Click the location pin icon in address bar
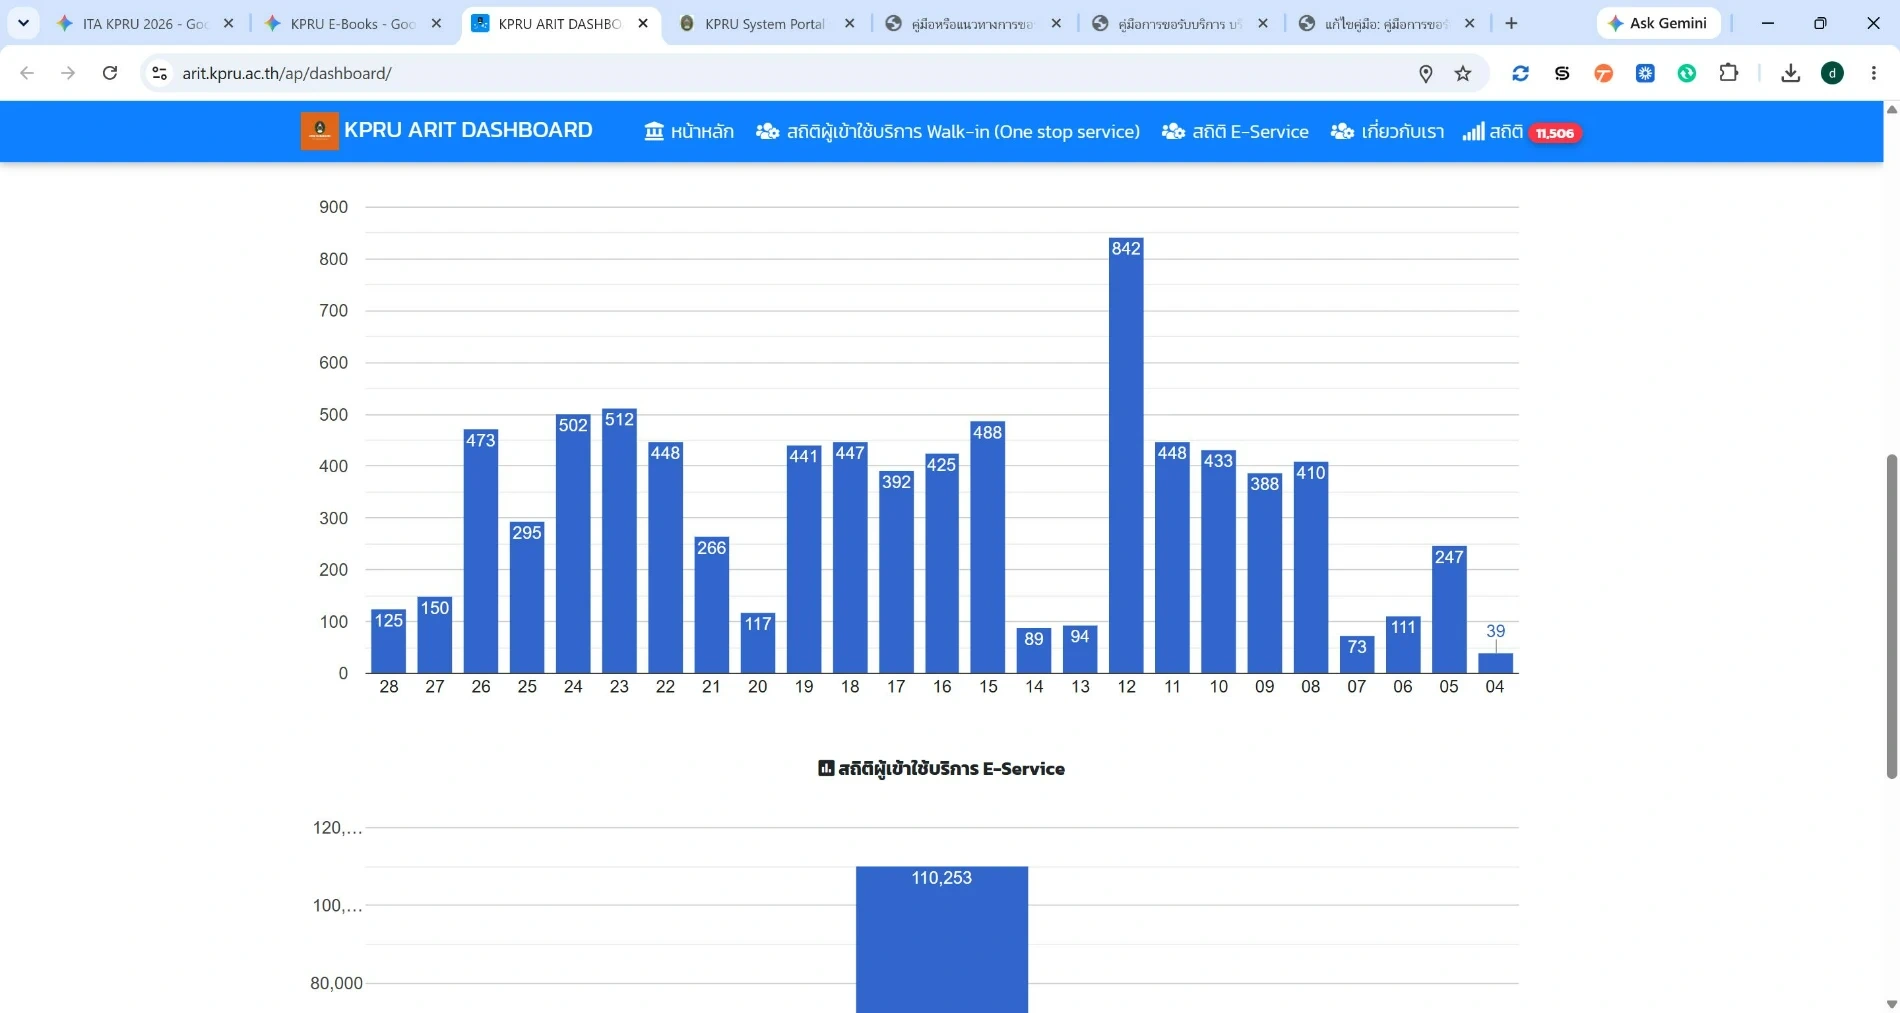Viewport: 1900px width, 1013px height. click(1426, 73)
